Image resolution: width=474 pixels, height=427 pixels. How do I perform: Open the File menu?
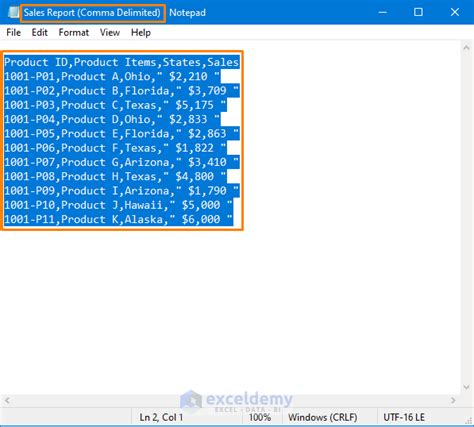point(13,33)
